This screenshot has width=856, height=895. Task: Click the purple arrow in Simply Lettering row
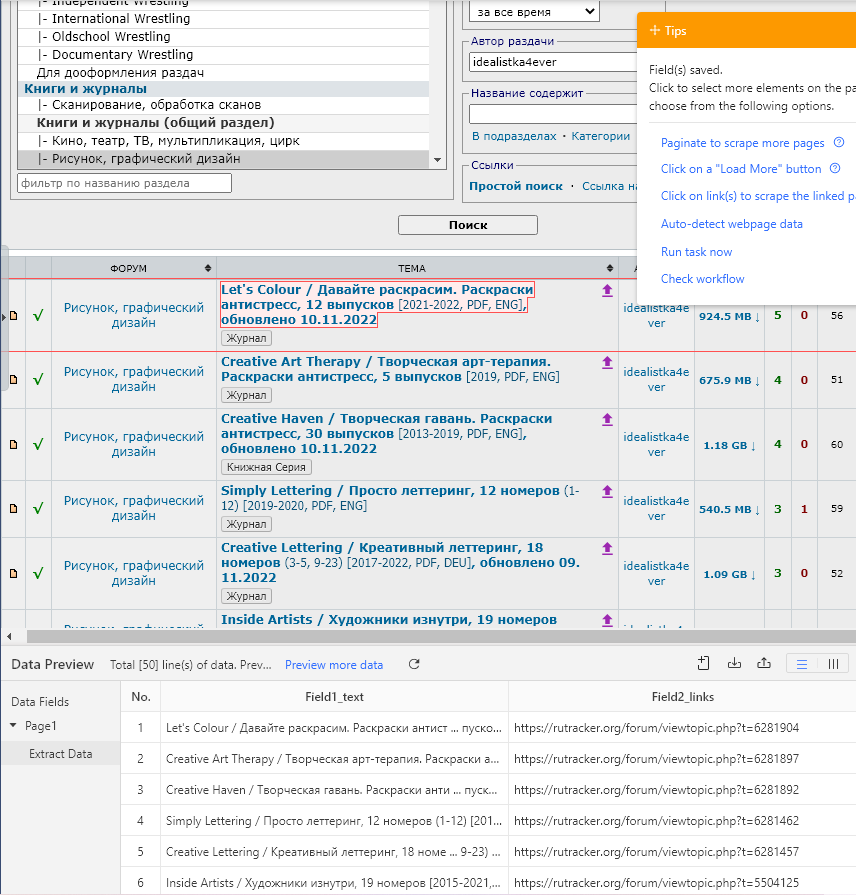pyautogui.click(x=607, y=491)
